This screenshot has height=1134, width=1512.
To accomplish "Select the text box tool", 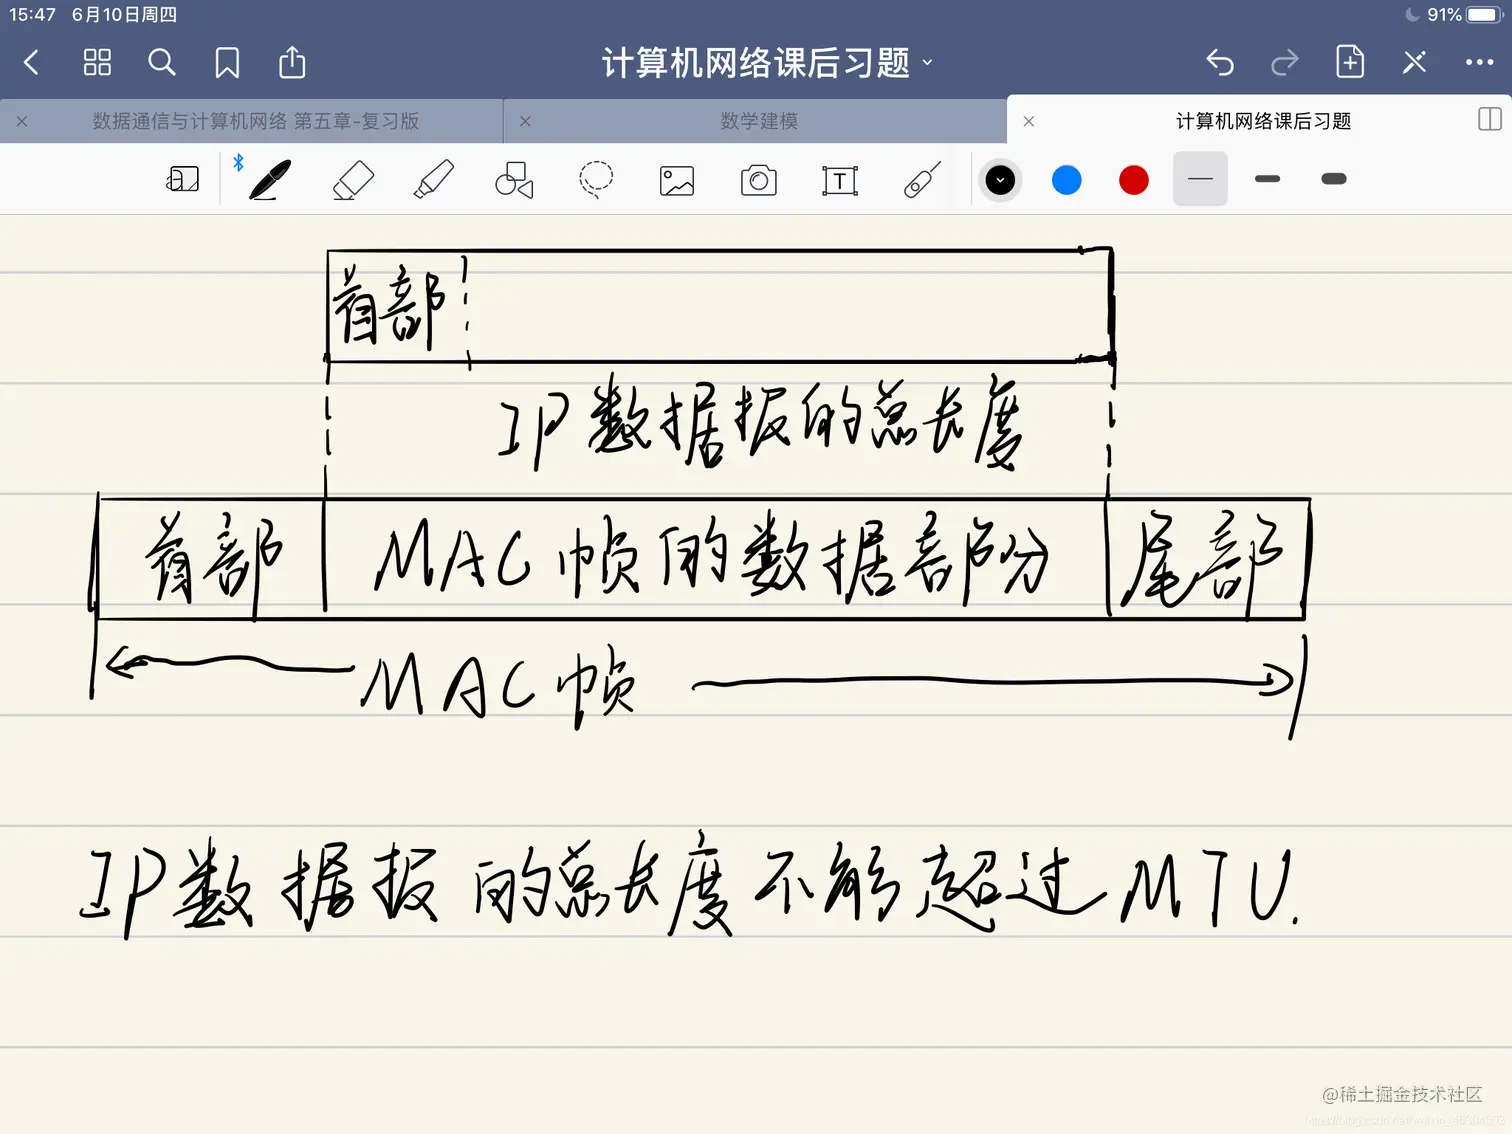I will coord(840,180).
